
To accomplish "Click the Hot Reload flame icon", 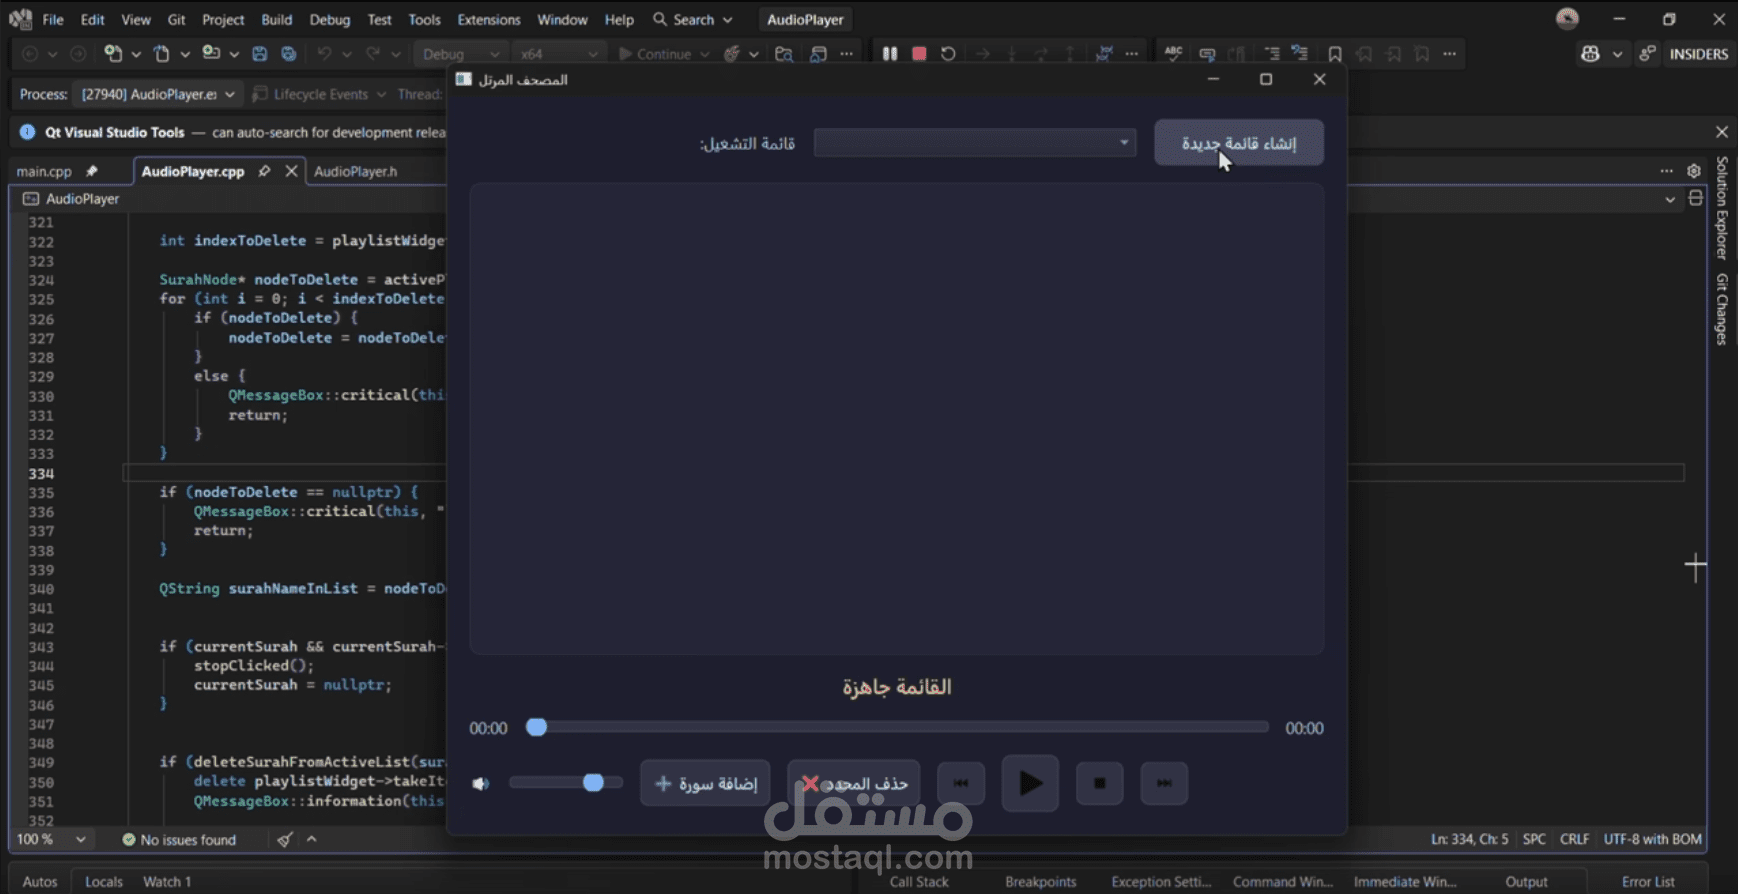I will point(732,54).
